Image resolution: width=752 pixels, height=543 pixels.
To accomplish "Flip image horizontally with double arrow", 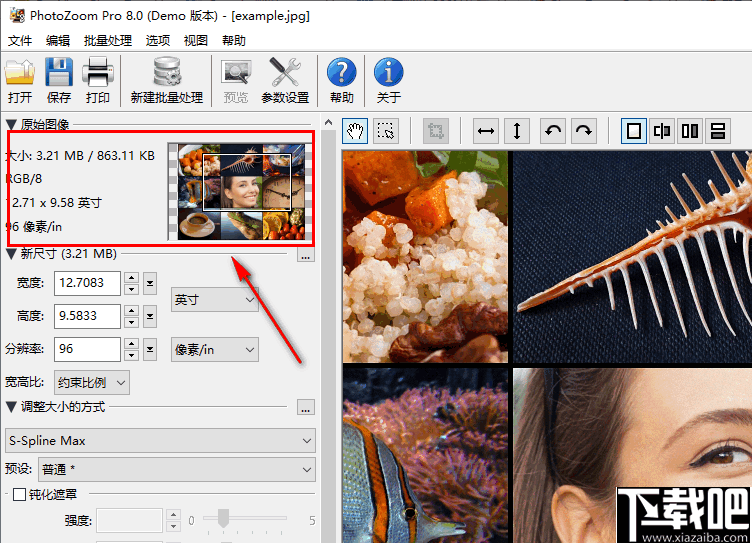I will tap(486, 131).
